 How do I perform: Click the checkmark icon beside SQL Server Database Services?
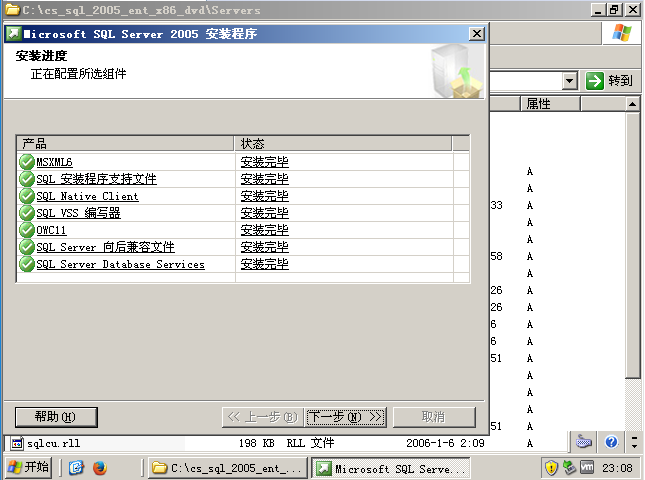[27, 264]
